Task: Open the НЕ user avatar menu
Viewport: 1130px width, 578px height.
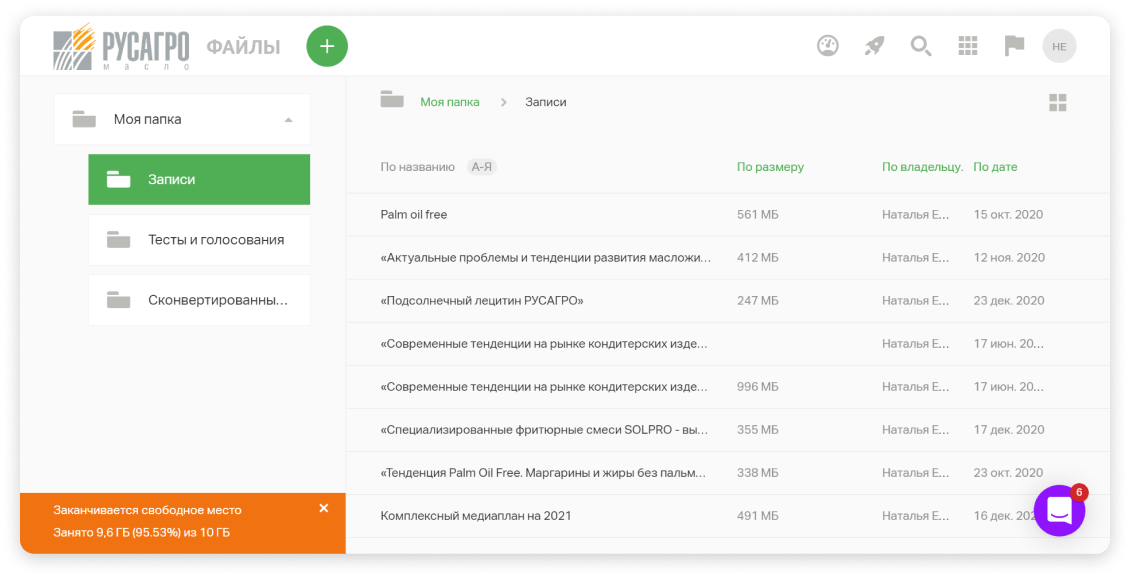Action: click(1059, 46)
